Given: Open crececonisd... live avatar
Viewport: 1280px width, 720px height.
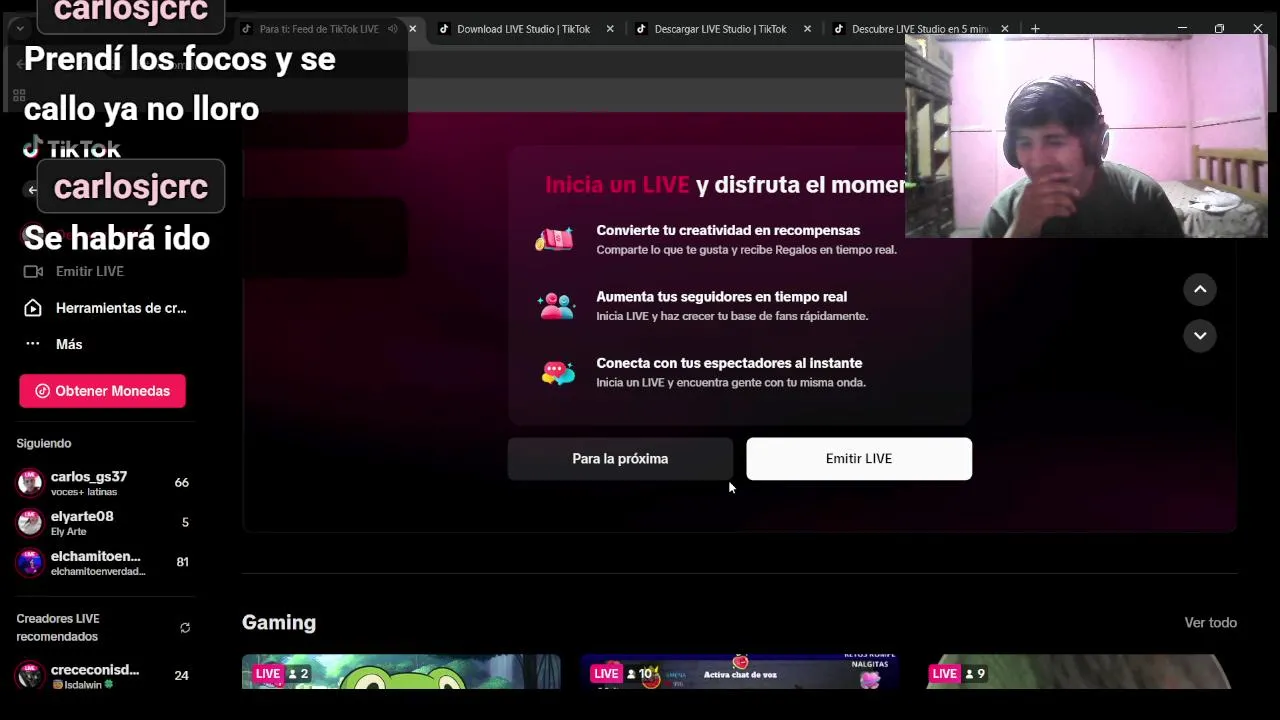Looking at the screenshot, I should point(30,676).
